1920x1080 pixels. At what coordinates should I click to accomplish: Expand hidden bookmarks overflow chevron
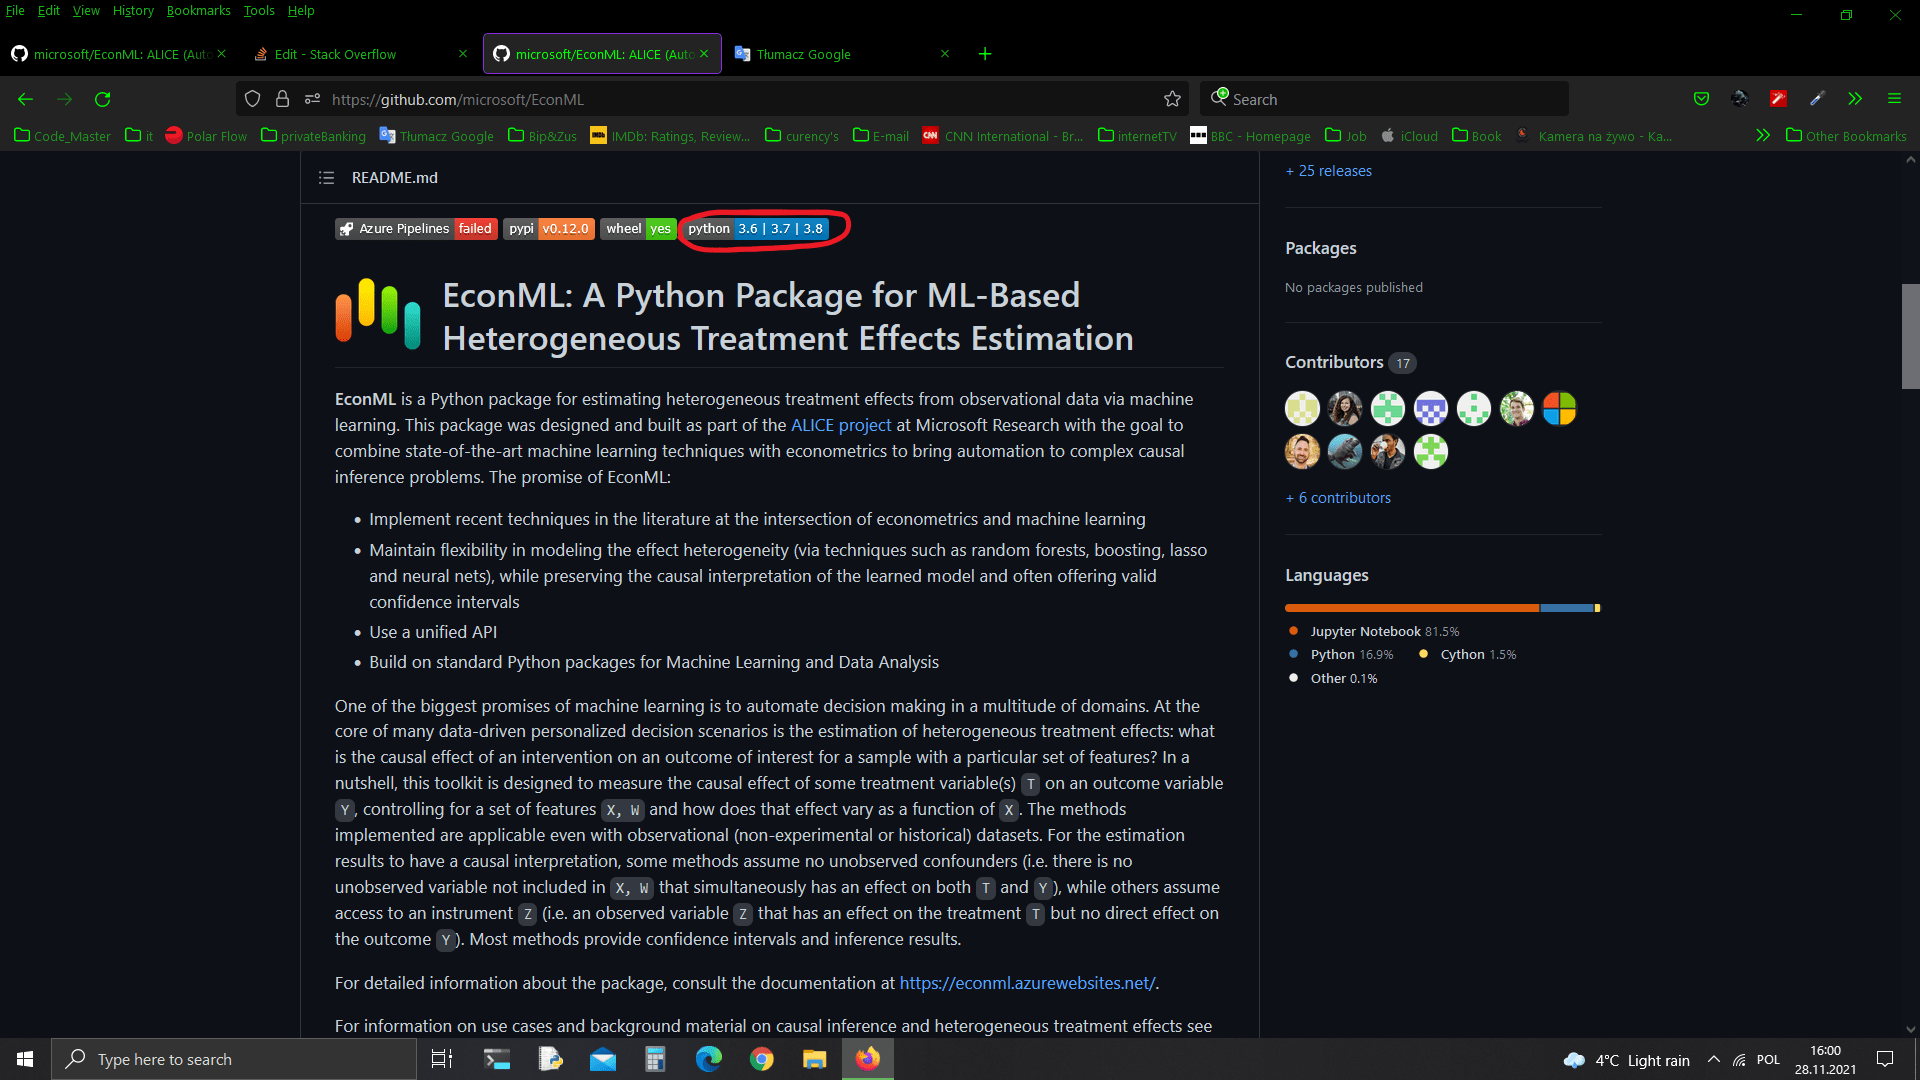1763,136
